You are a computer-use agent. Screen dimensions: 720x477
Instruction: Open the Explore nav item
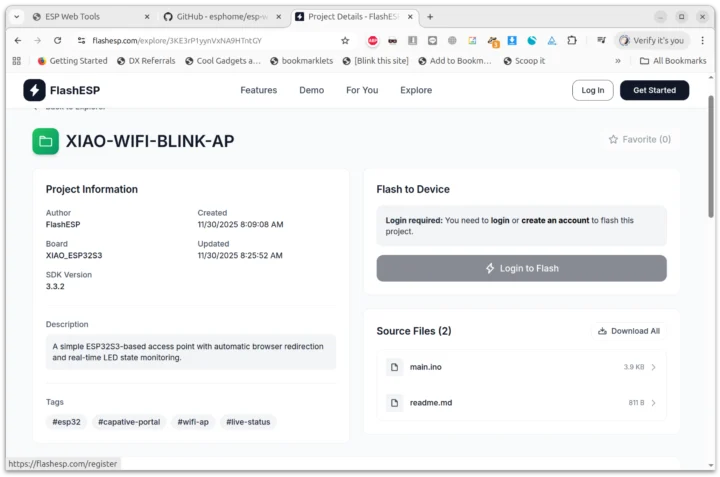(416, 90)
